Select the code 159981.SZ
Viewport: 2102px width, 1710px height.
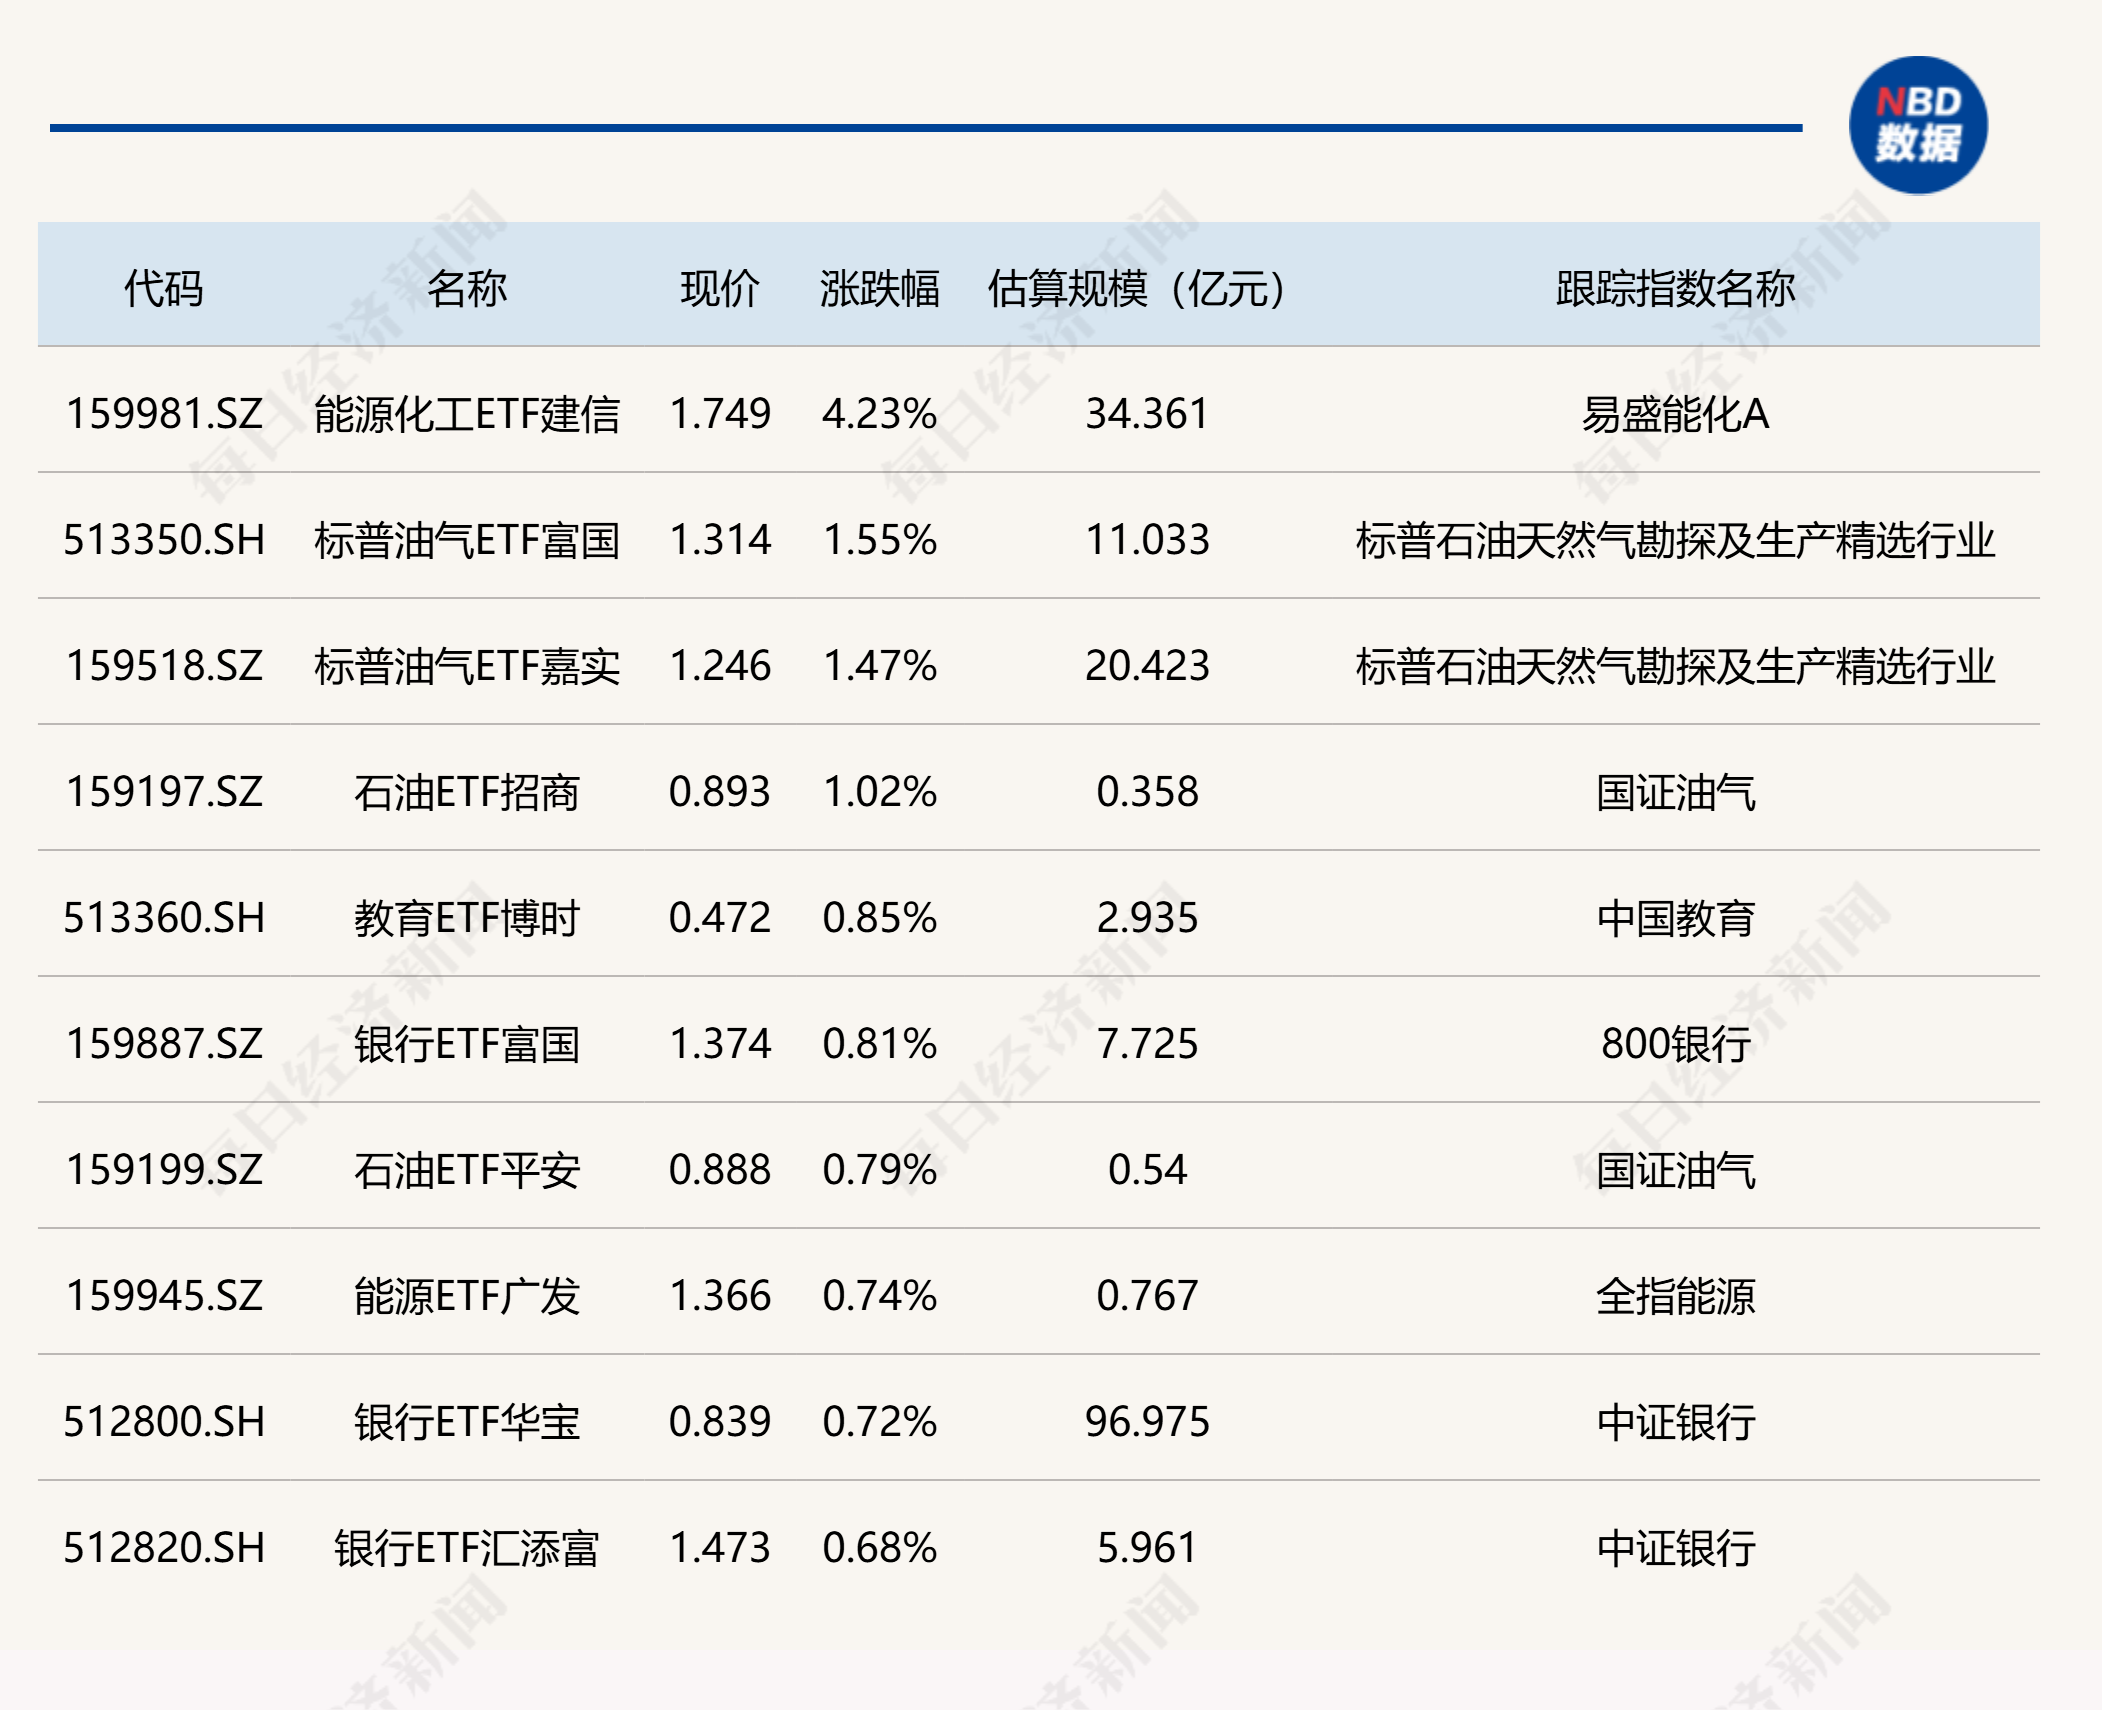[164, 414]
